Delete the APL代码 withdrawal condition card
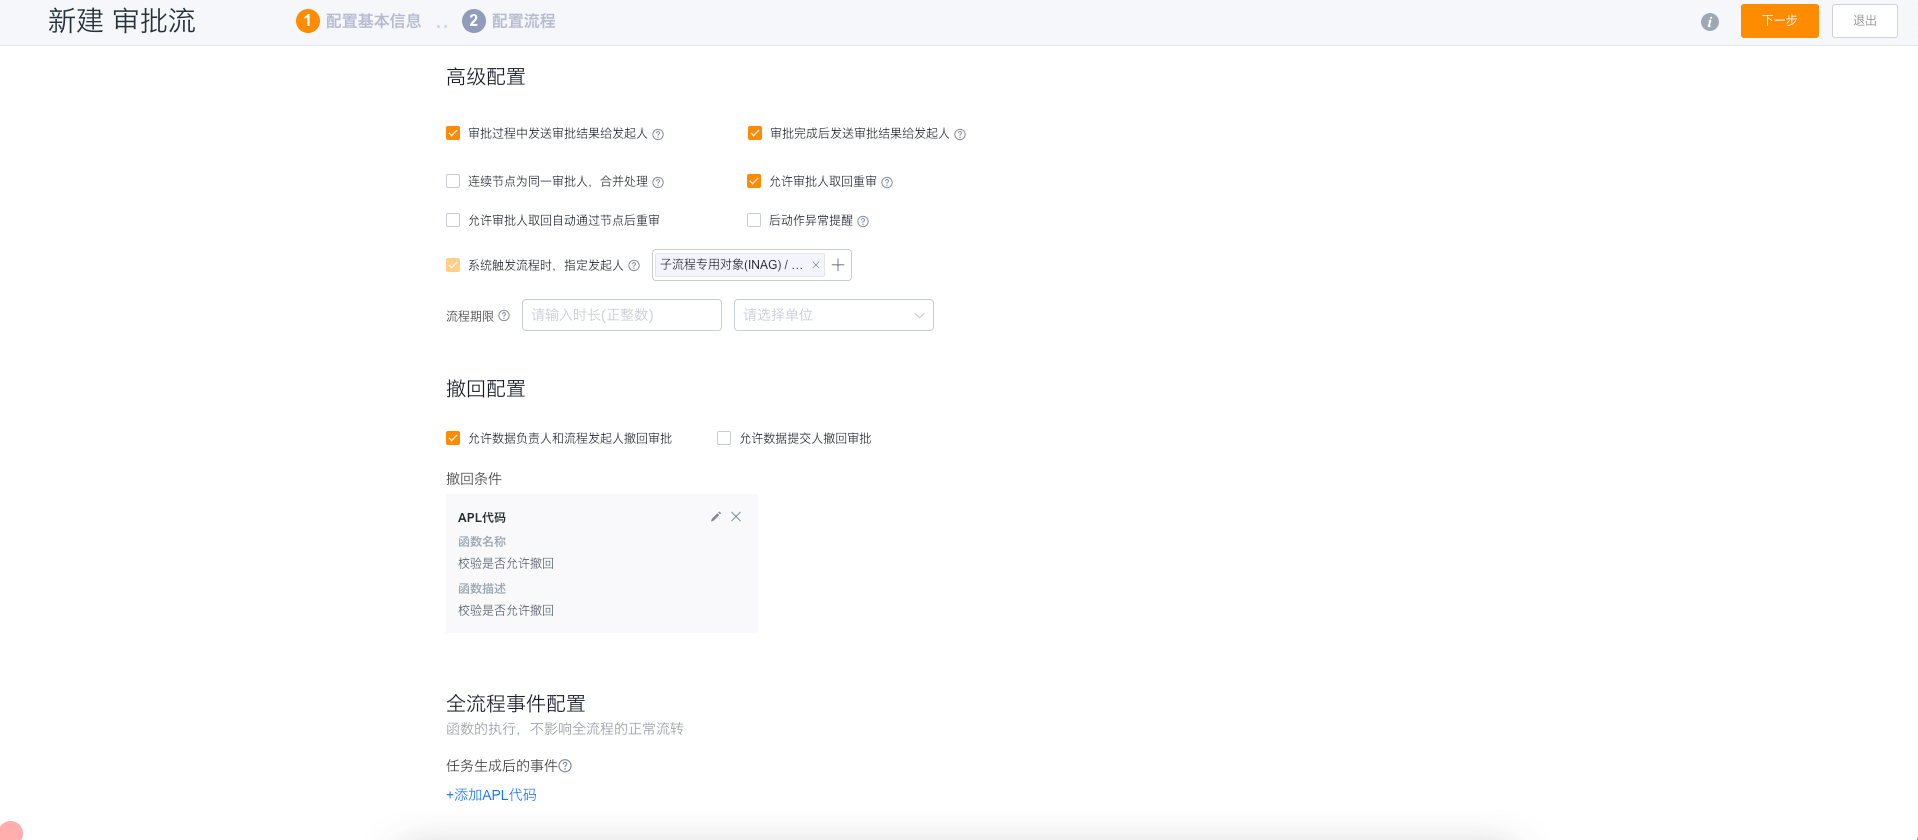The width and height of the screenshot is (1918, 840). 736,517
